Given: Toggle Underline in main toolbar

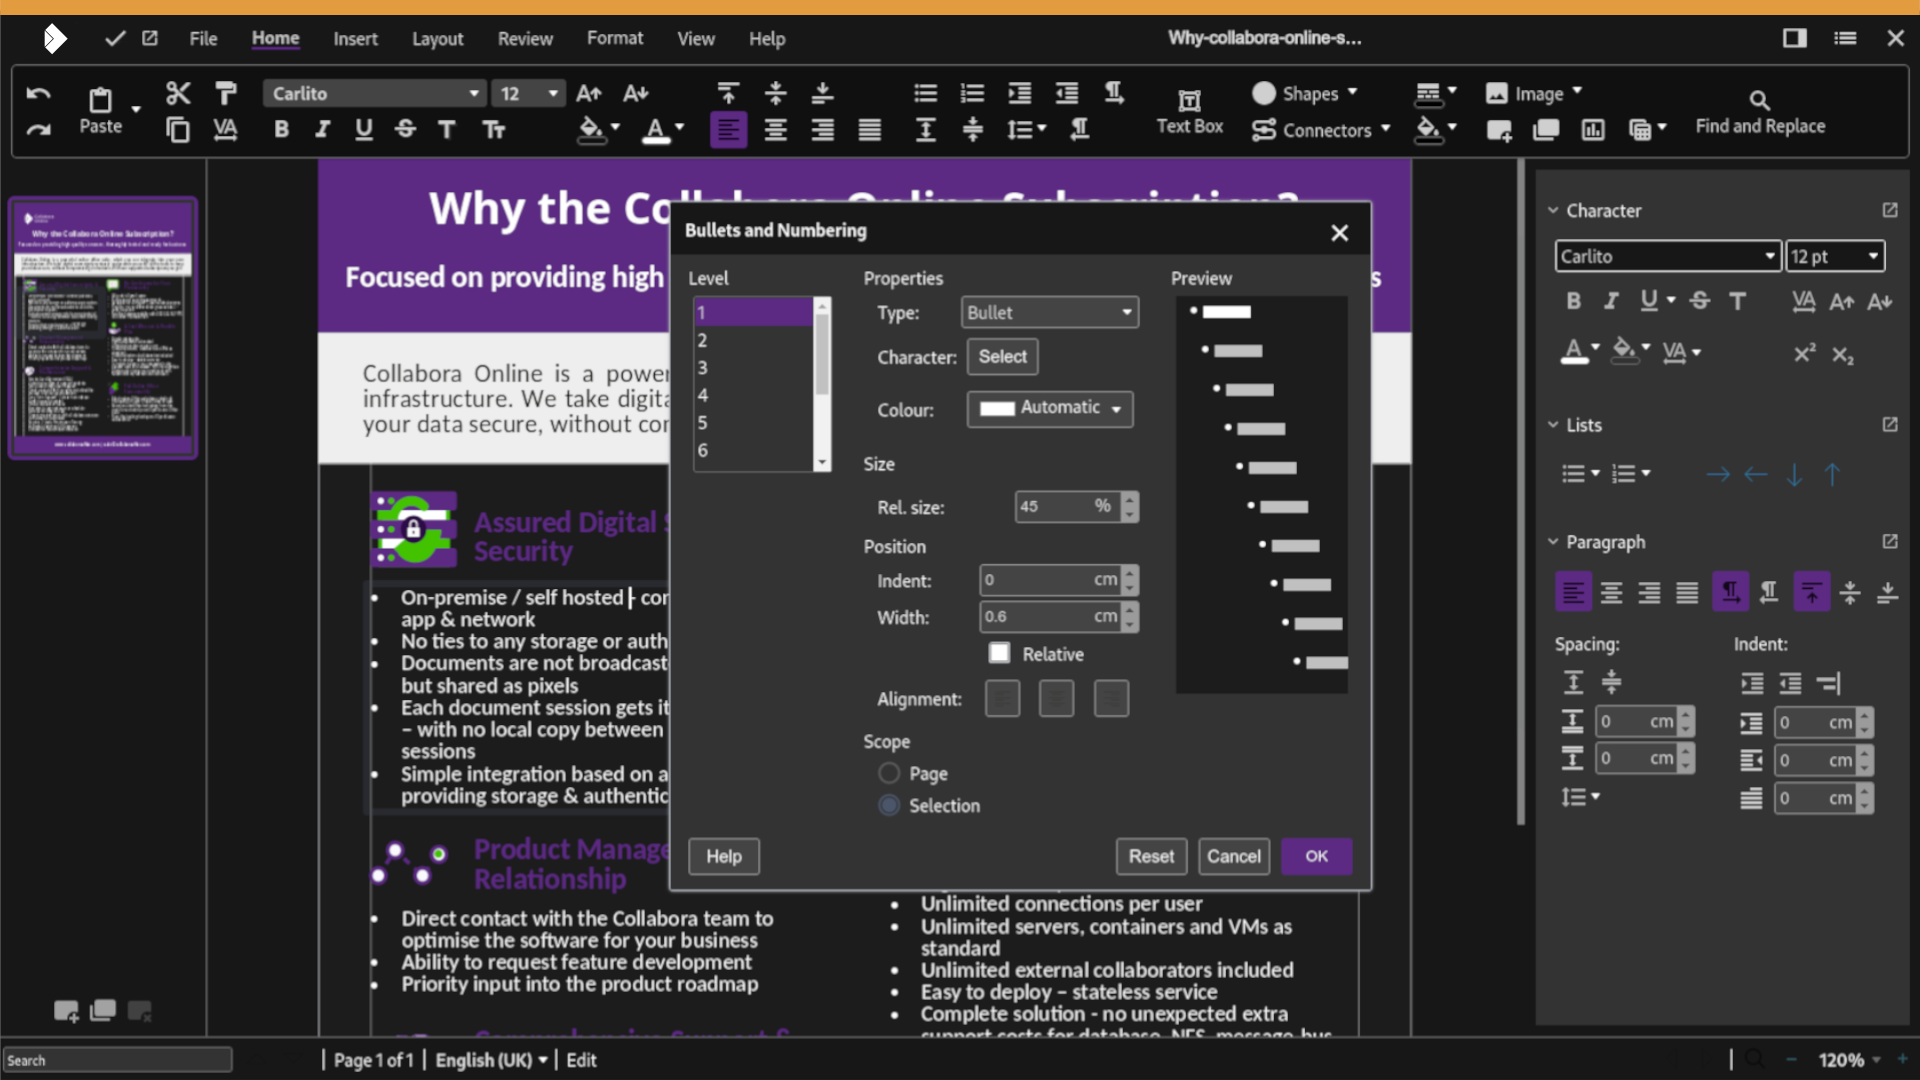Looking at the screenshot, I should tap(364, 129).
